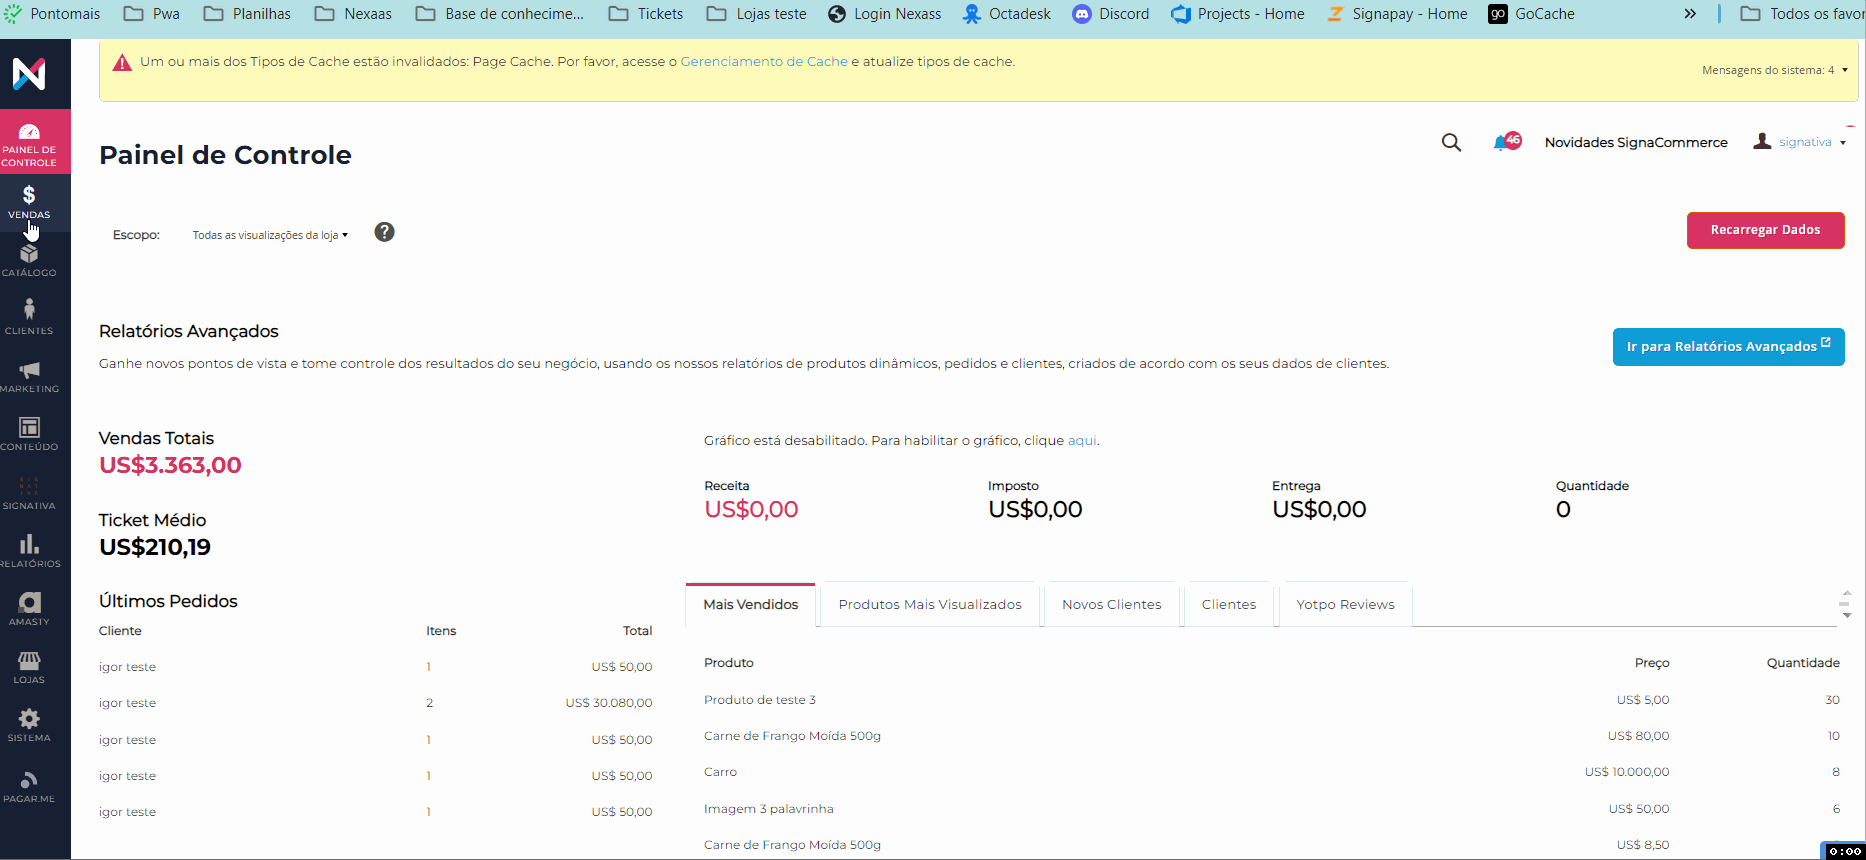Show more bookmarks via chevron overflow
The width and height of the screenshot is (1866, 860).
pos(1690,14)
